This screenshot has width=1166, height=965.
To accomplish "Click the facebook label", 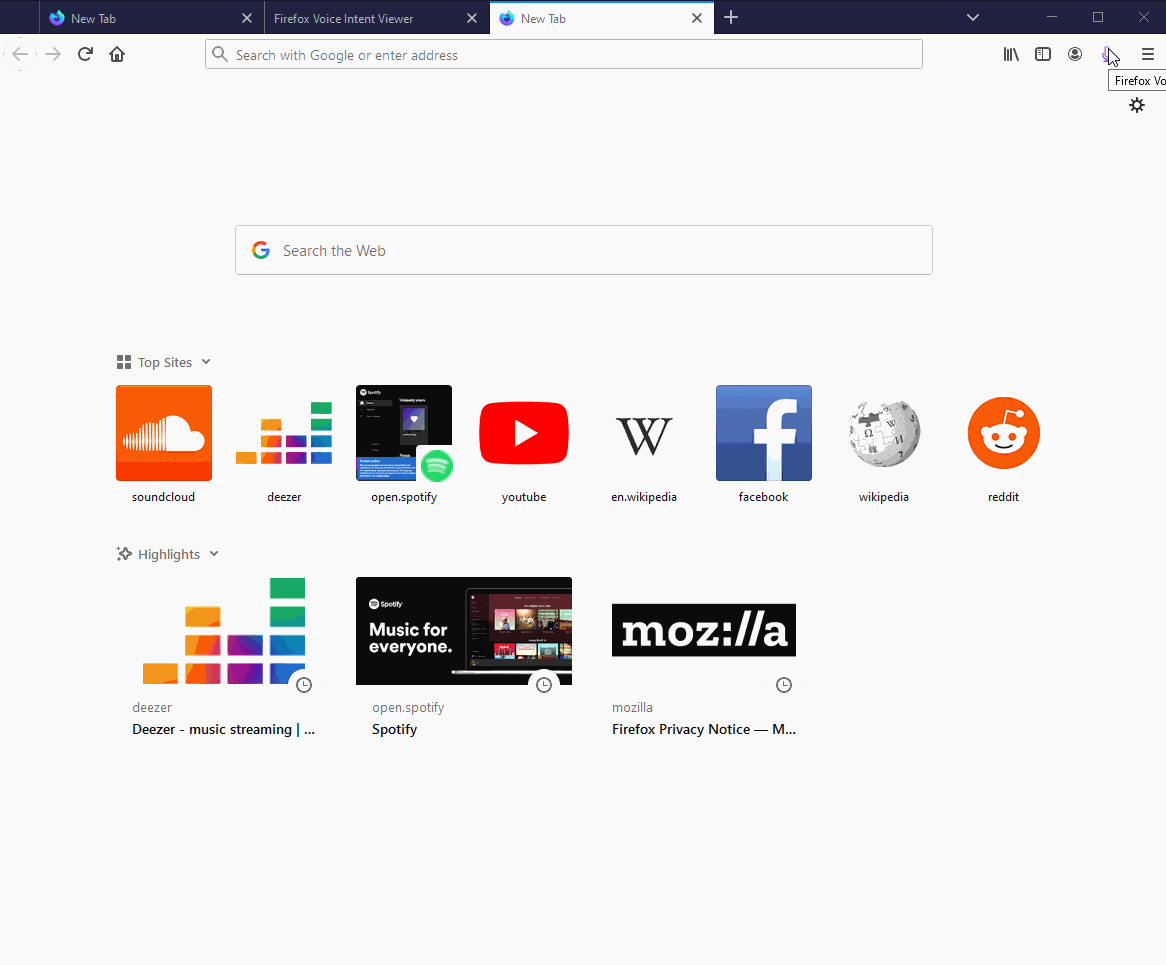I will pos(764,497).
